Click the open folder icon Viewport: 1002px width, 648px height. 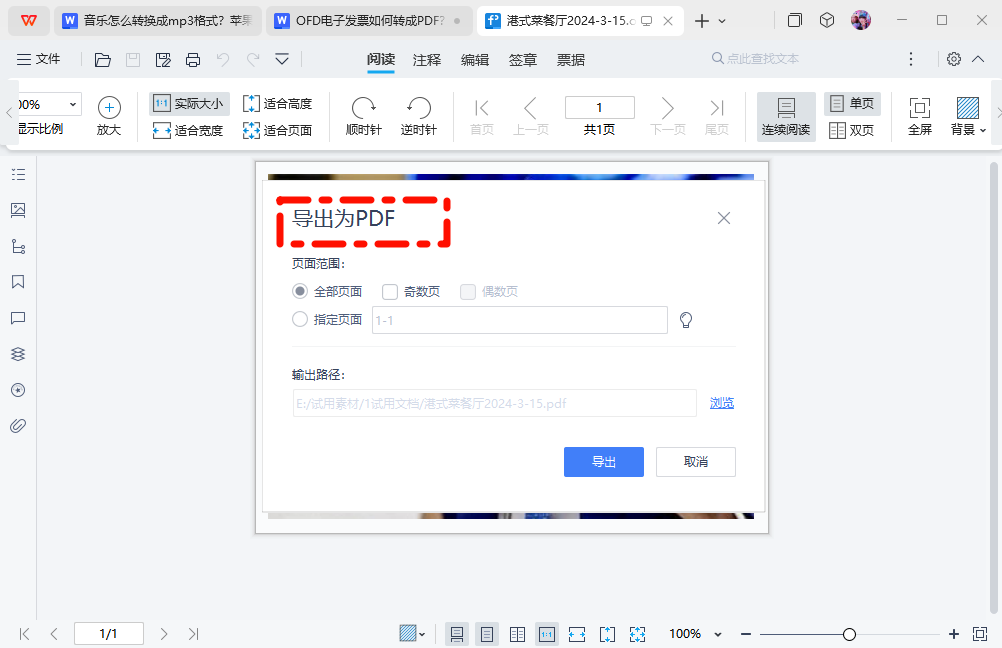pos(102,60)
